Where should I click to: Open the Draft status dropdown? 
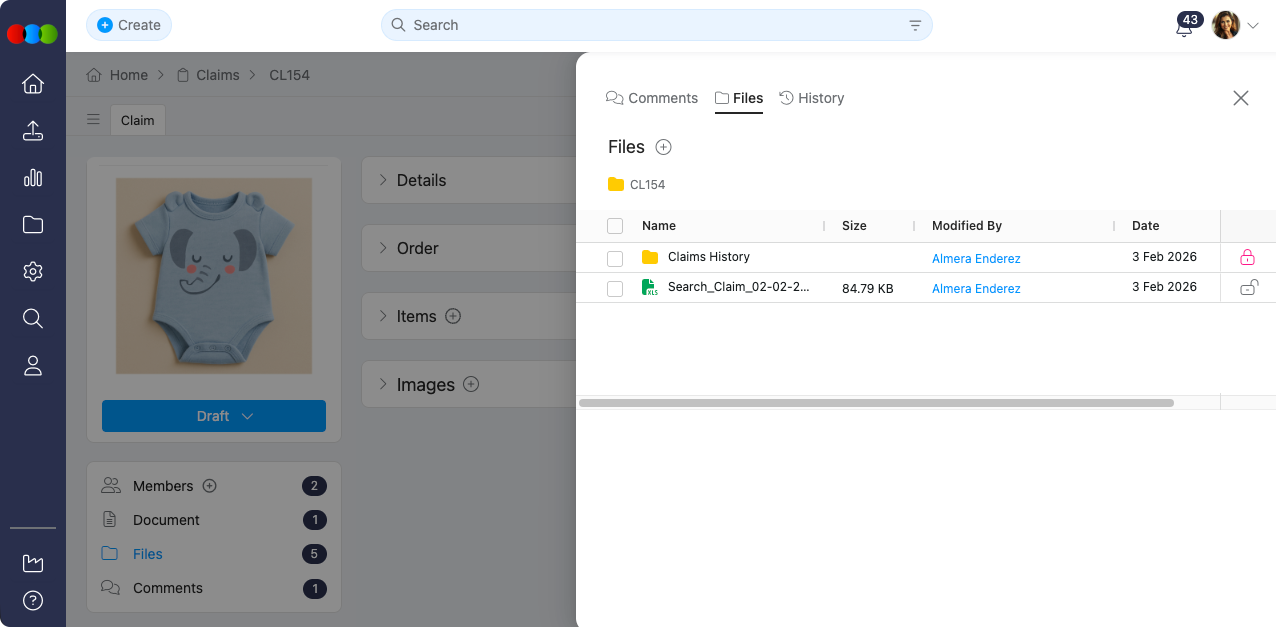[x=214, y=416]
